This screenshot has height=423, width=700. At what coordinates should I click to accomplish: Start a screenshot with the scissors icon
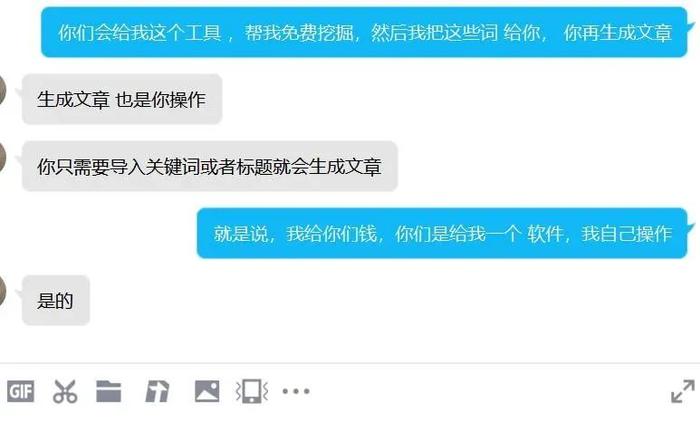click(65, 391)
